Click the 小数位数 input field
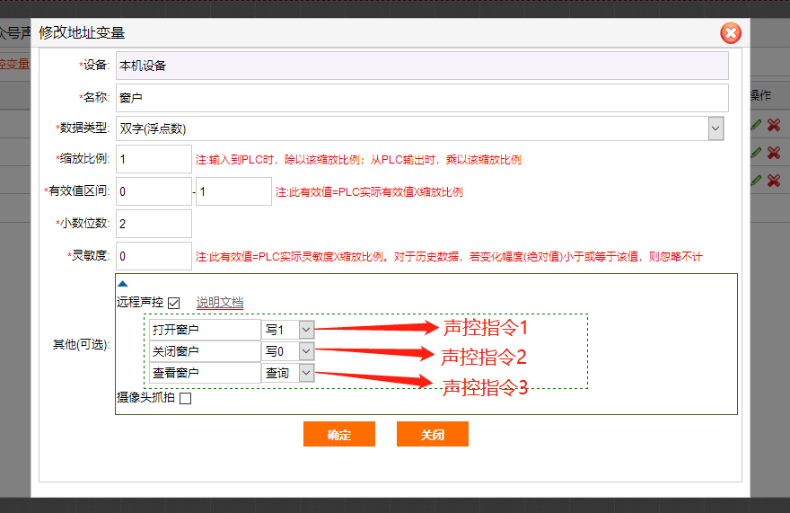The width and height of the screenshot is (790, 513). point(154,223)
